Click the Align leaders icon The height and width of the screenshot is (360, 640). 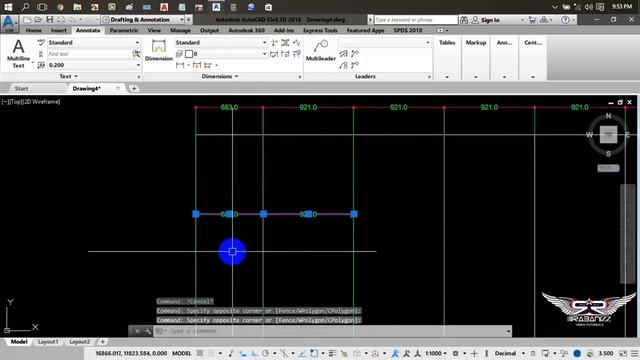(x=343, y=54)
